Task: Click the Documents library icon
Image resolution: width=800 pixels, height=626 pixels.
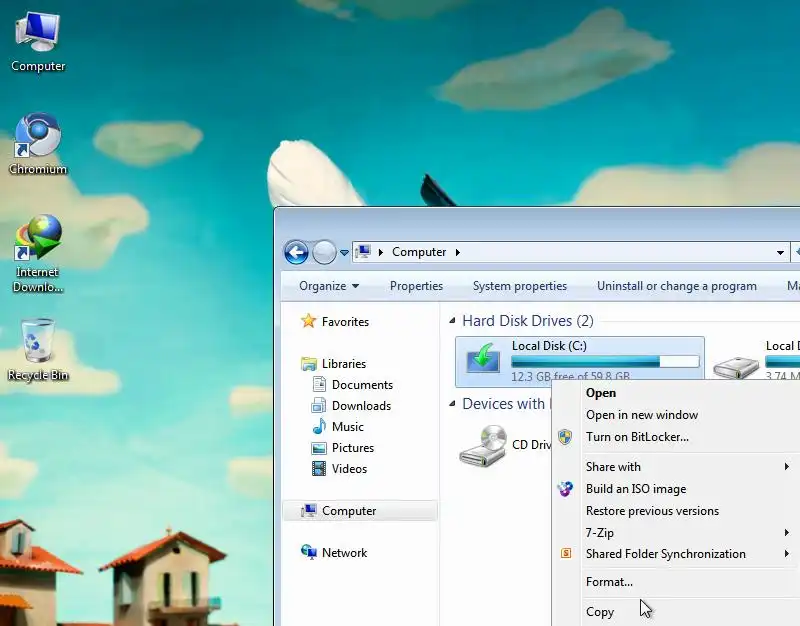Action: coord(319,384)
